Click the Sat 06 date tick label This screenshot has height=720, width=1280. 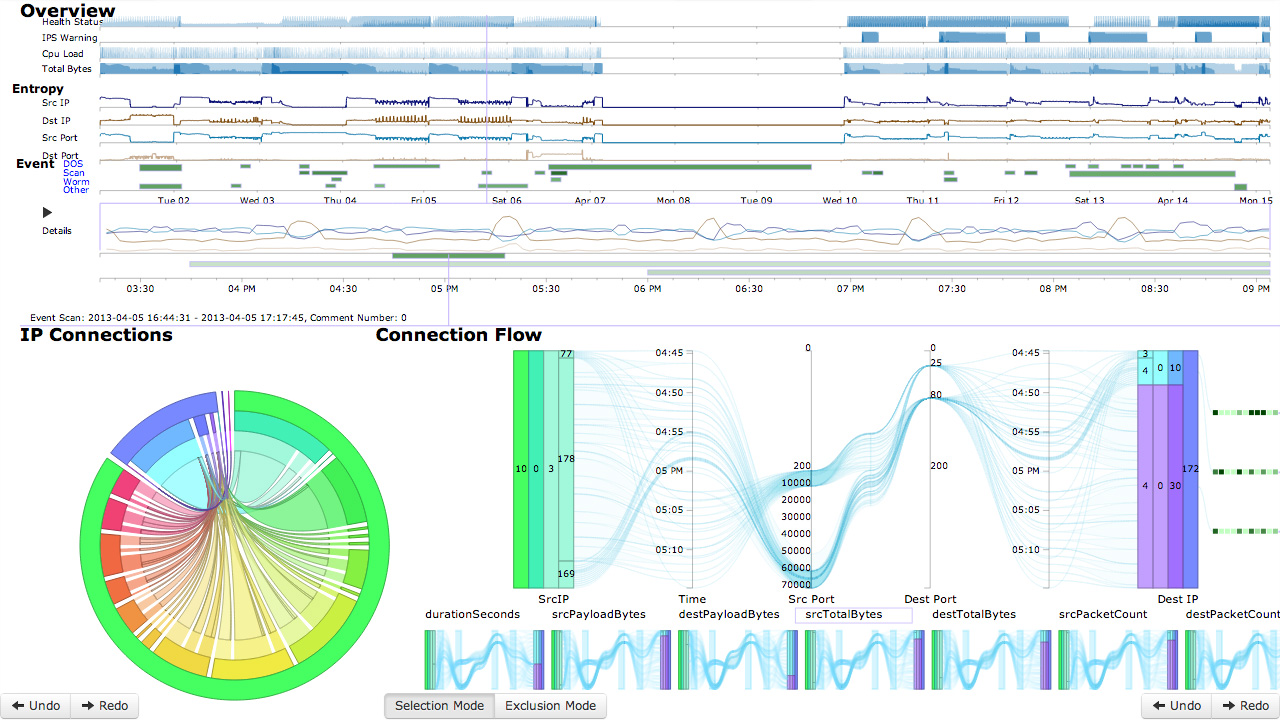[507, 200]
